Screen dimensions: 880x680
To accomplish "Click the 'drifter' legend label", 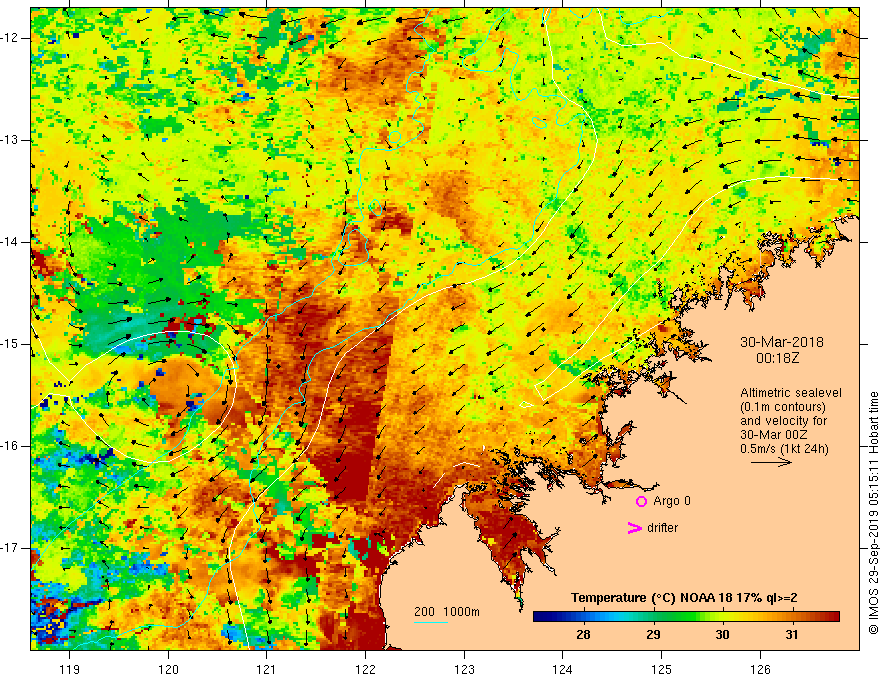I will pyautogui.click(x=662, y=528).
